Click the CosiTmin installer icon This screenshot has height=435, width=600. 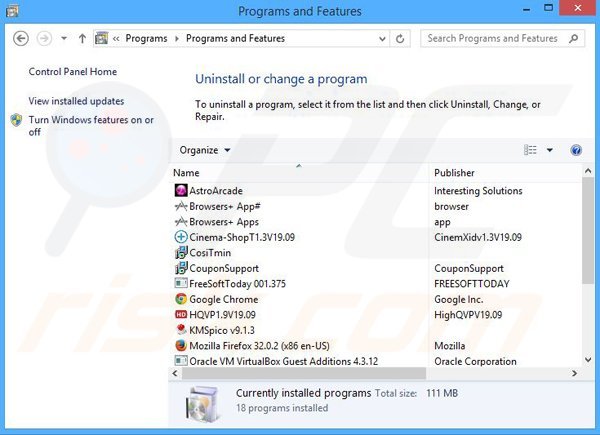click(x=181, y=253)
